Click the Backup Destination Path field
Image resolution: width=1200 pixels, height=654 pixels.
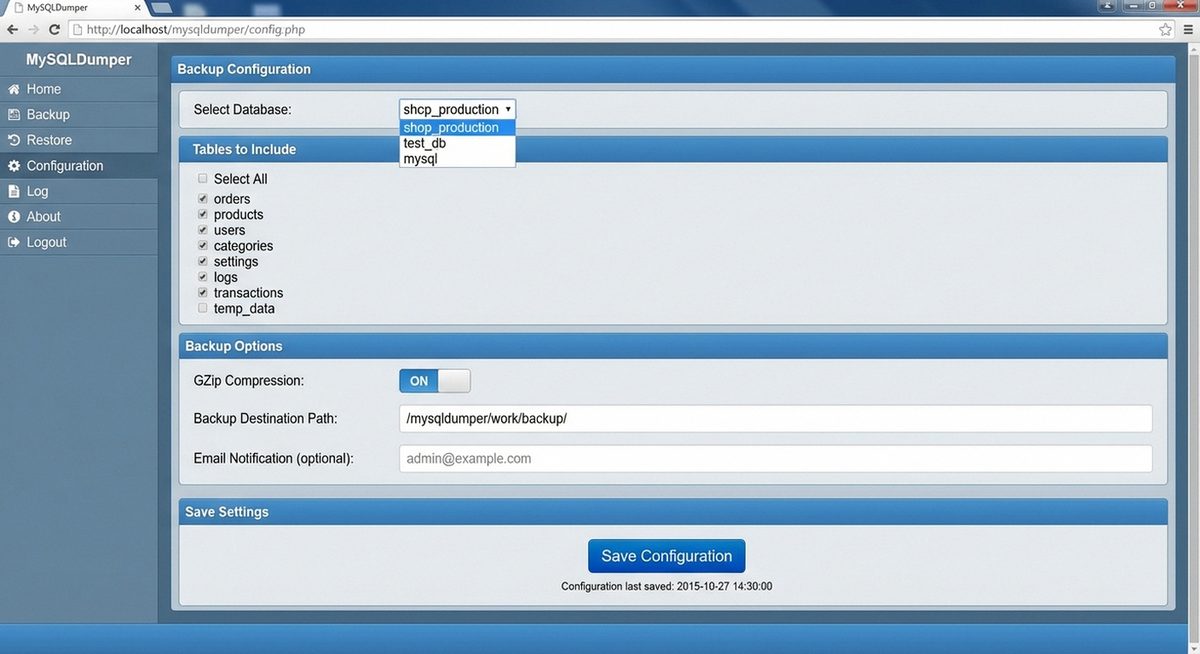(x=775, y=419)
